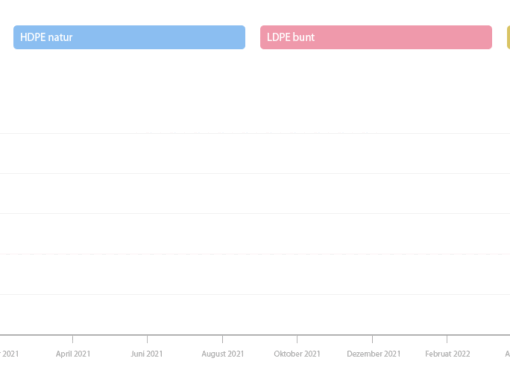
Task: Click the tick mark above Februar 2022
Action: click(447, 339)
